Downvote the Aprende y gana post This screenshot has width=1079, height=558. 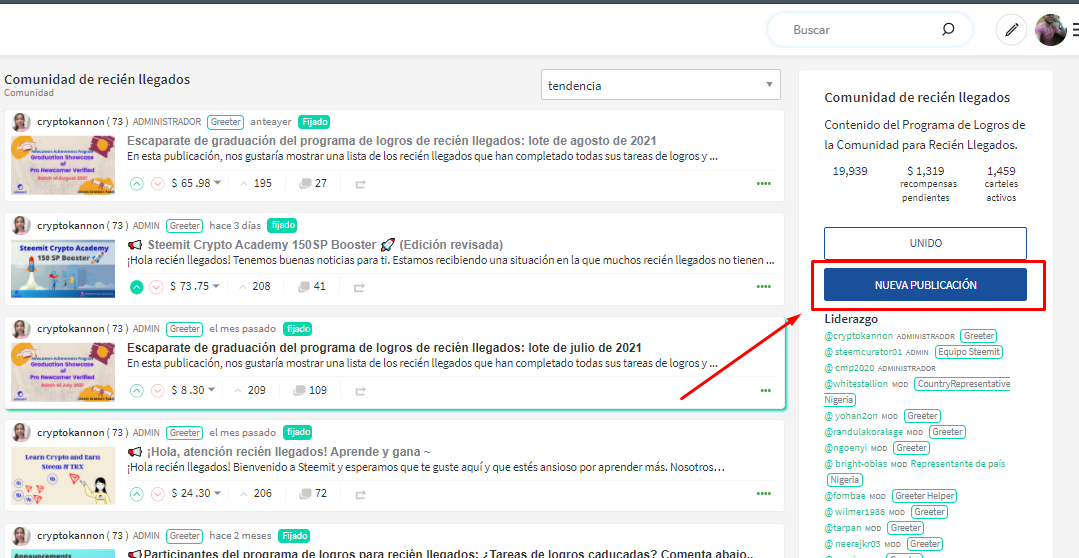(158, 494)
